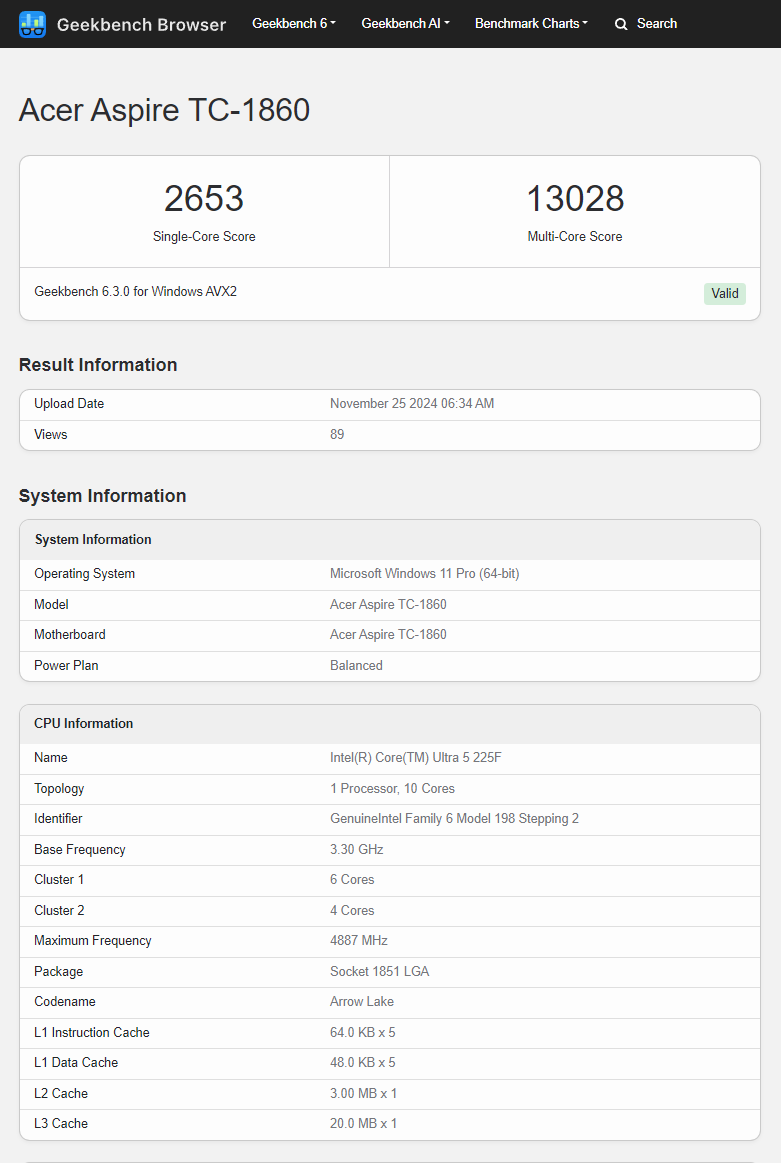Viewport: 781px width, 1163px height.
Task: Select the Single-Core Score box
Action: pos(204,210)
